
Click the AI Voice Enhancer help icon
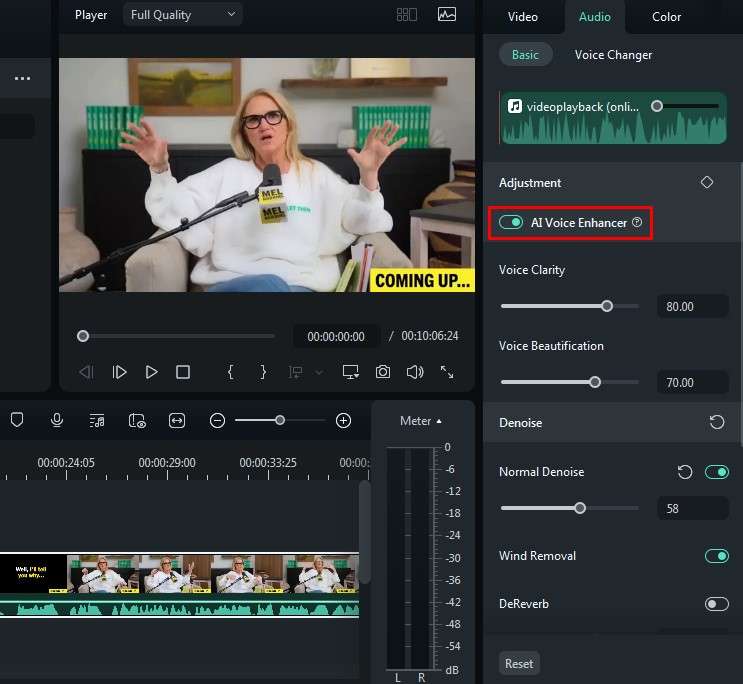click(x=637, y=222)
